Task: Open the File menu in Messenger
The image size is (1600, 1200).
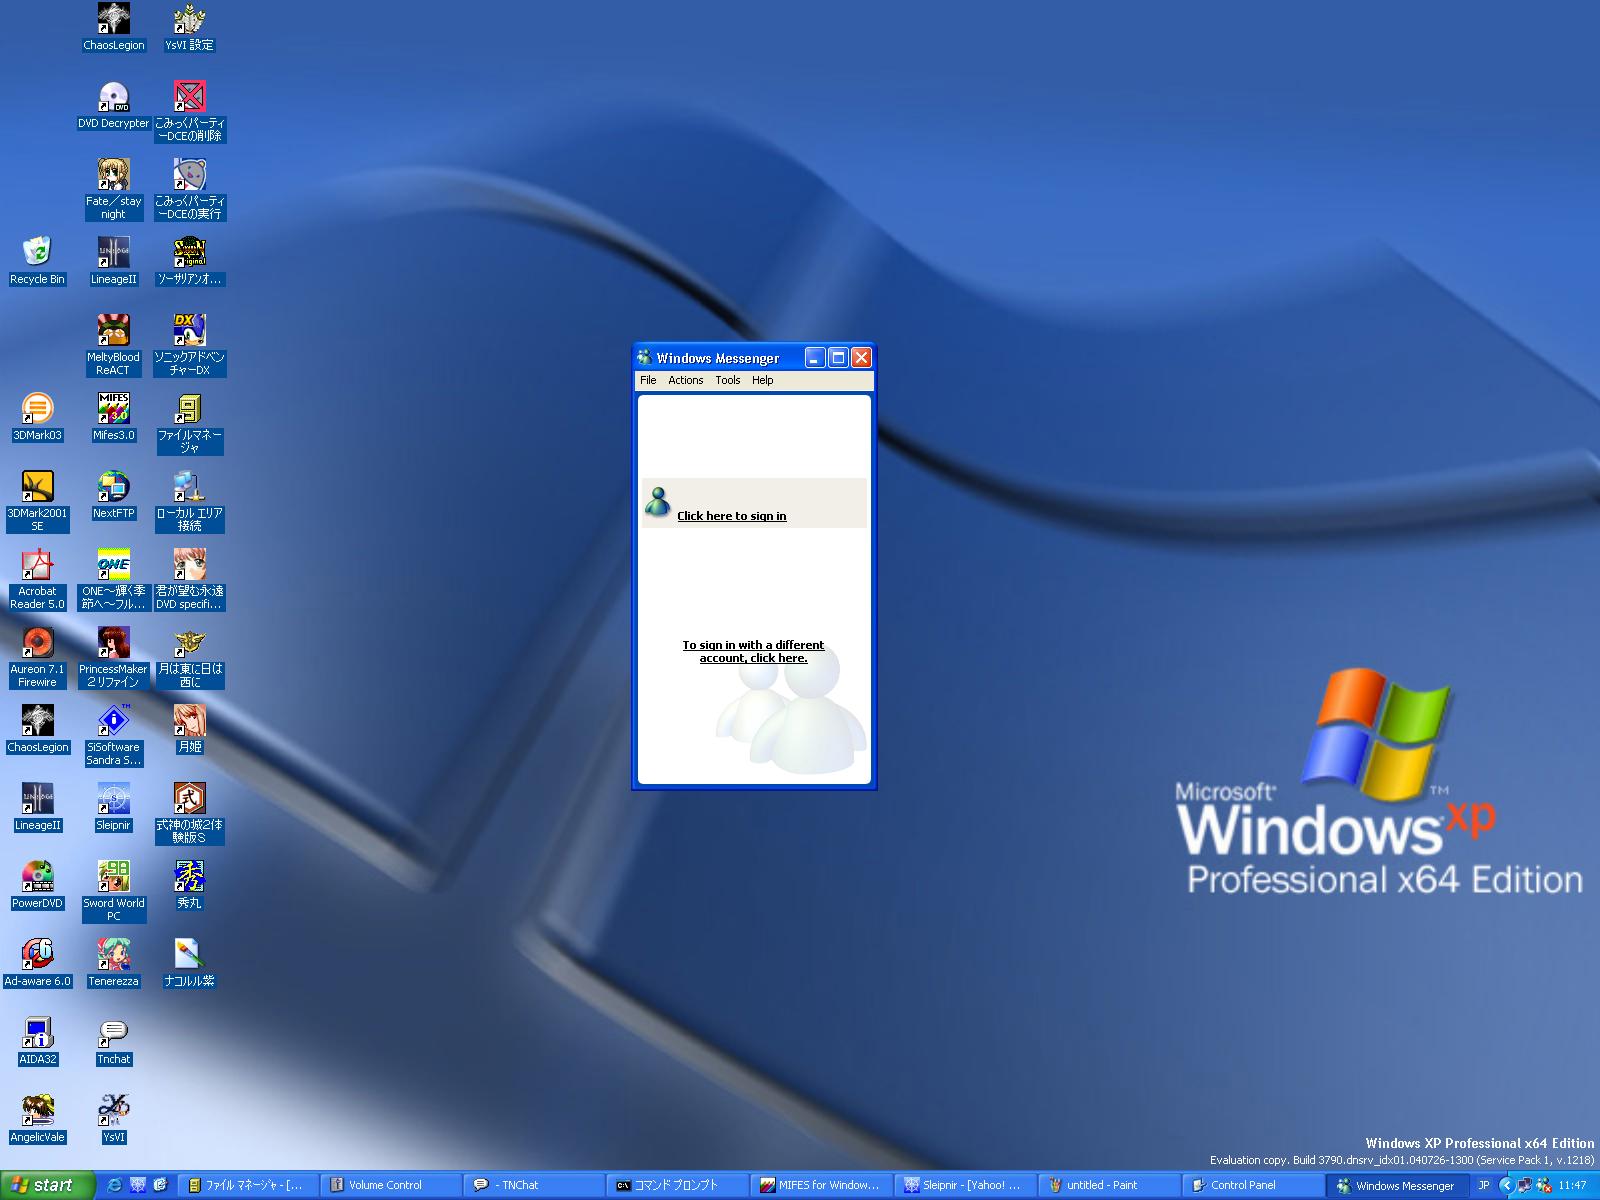Action: point(648,380)
